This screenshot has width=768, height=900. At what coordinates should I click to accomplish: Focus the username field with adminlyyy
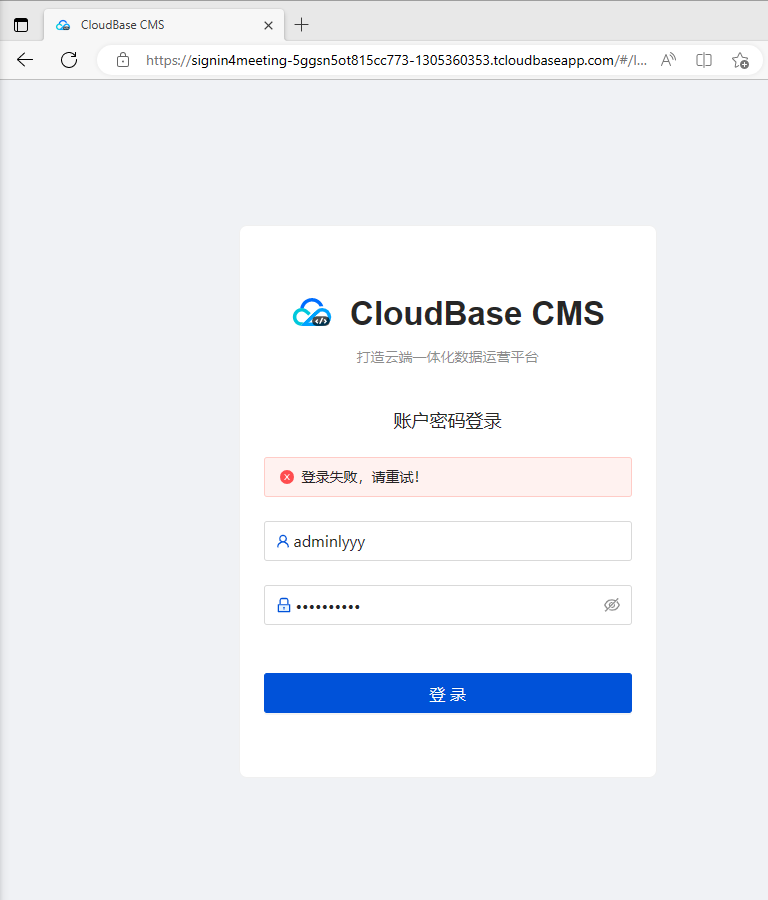(x=448, y=541)
